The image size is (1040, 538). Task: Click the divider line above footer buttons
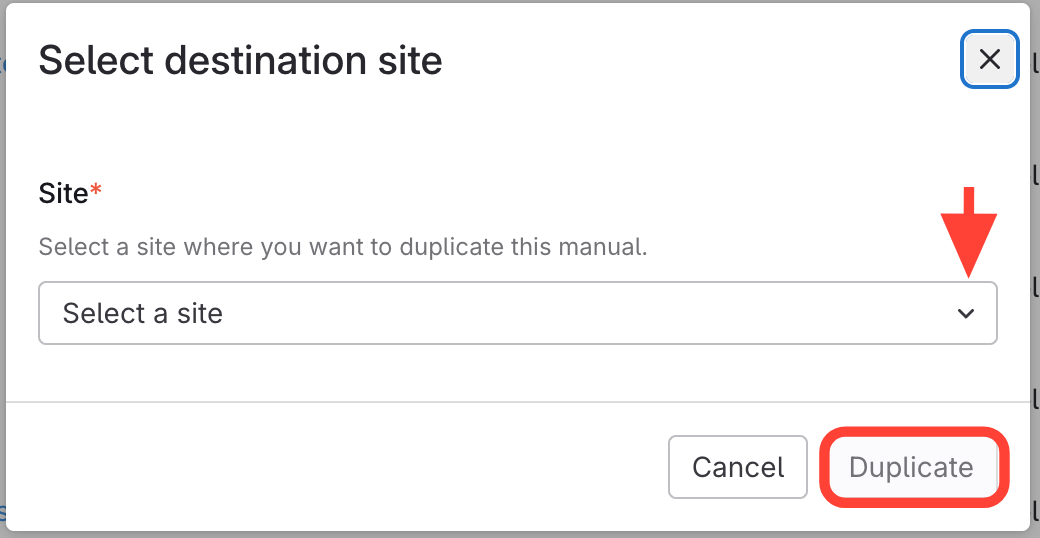pos(517,402)
